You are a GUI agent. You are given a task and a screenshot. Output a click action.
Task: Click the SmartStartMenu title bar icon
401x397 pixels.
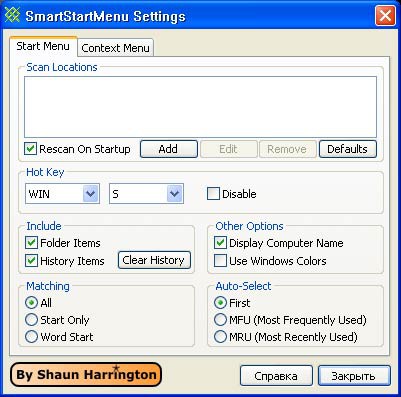[12, 16]
